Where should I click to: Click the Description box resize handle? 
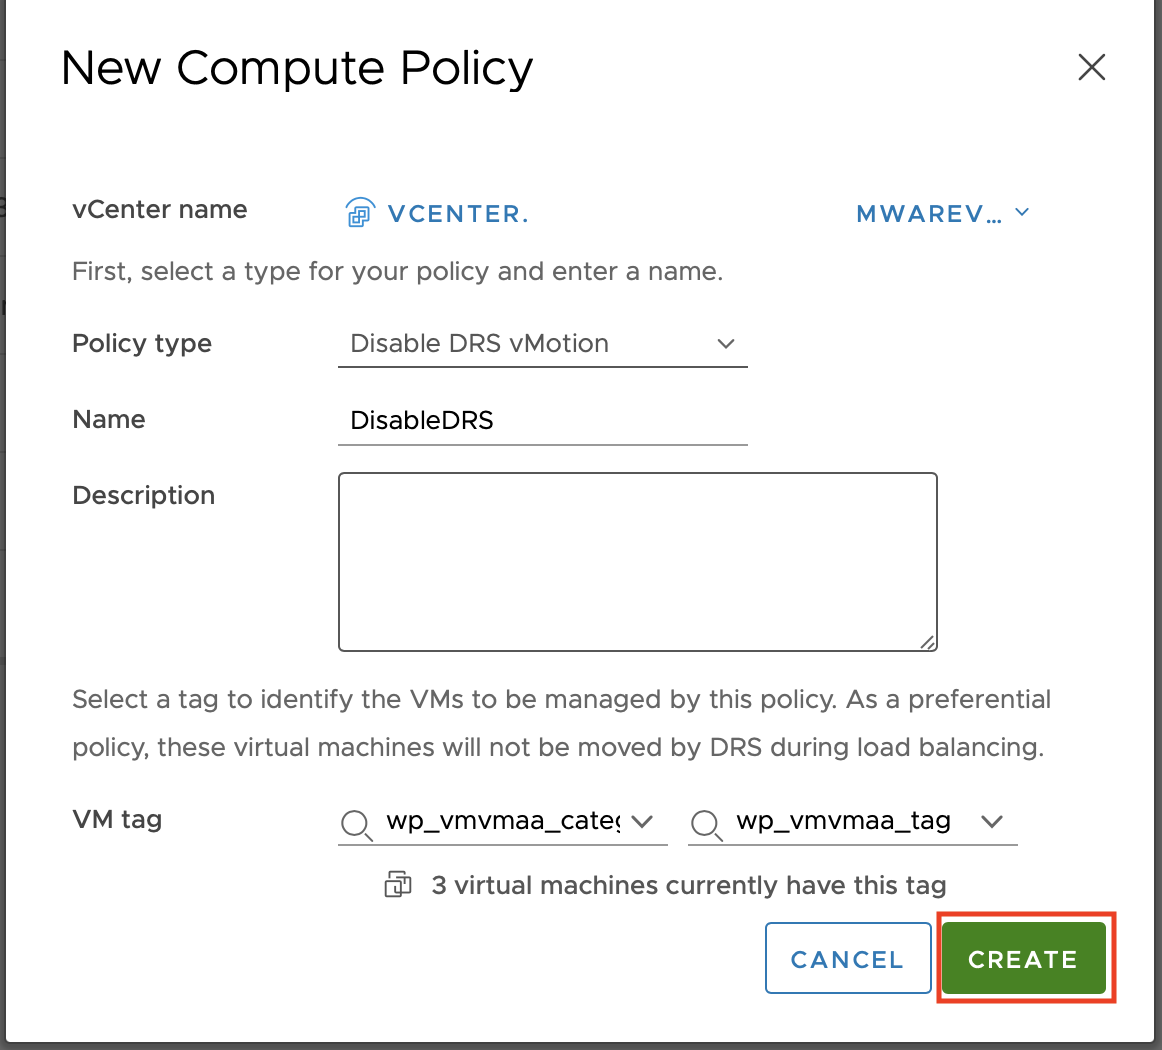tap(928, 642)
